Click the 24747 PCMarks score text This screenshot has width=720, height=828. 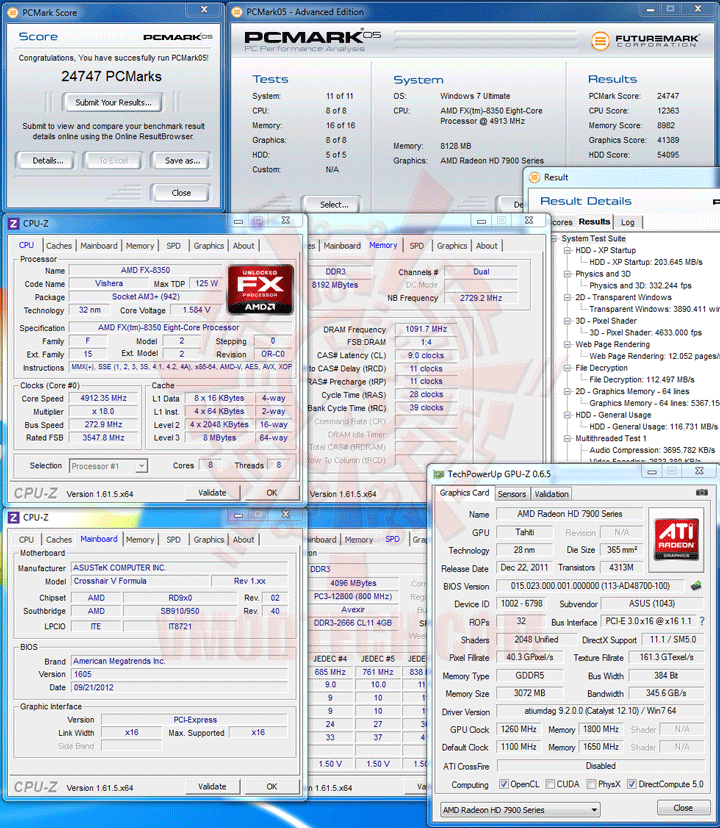pyautogui.click(x=111, y=77)
